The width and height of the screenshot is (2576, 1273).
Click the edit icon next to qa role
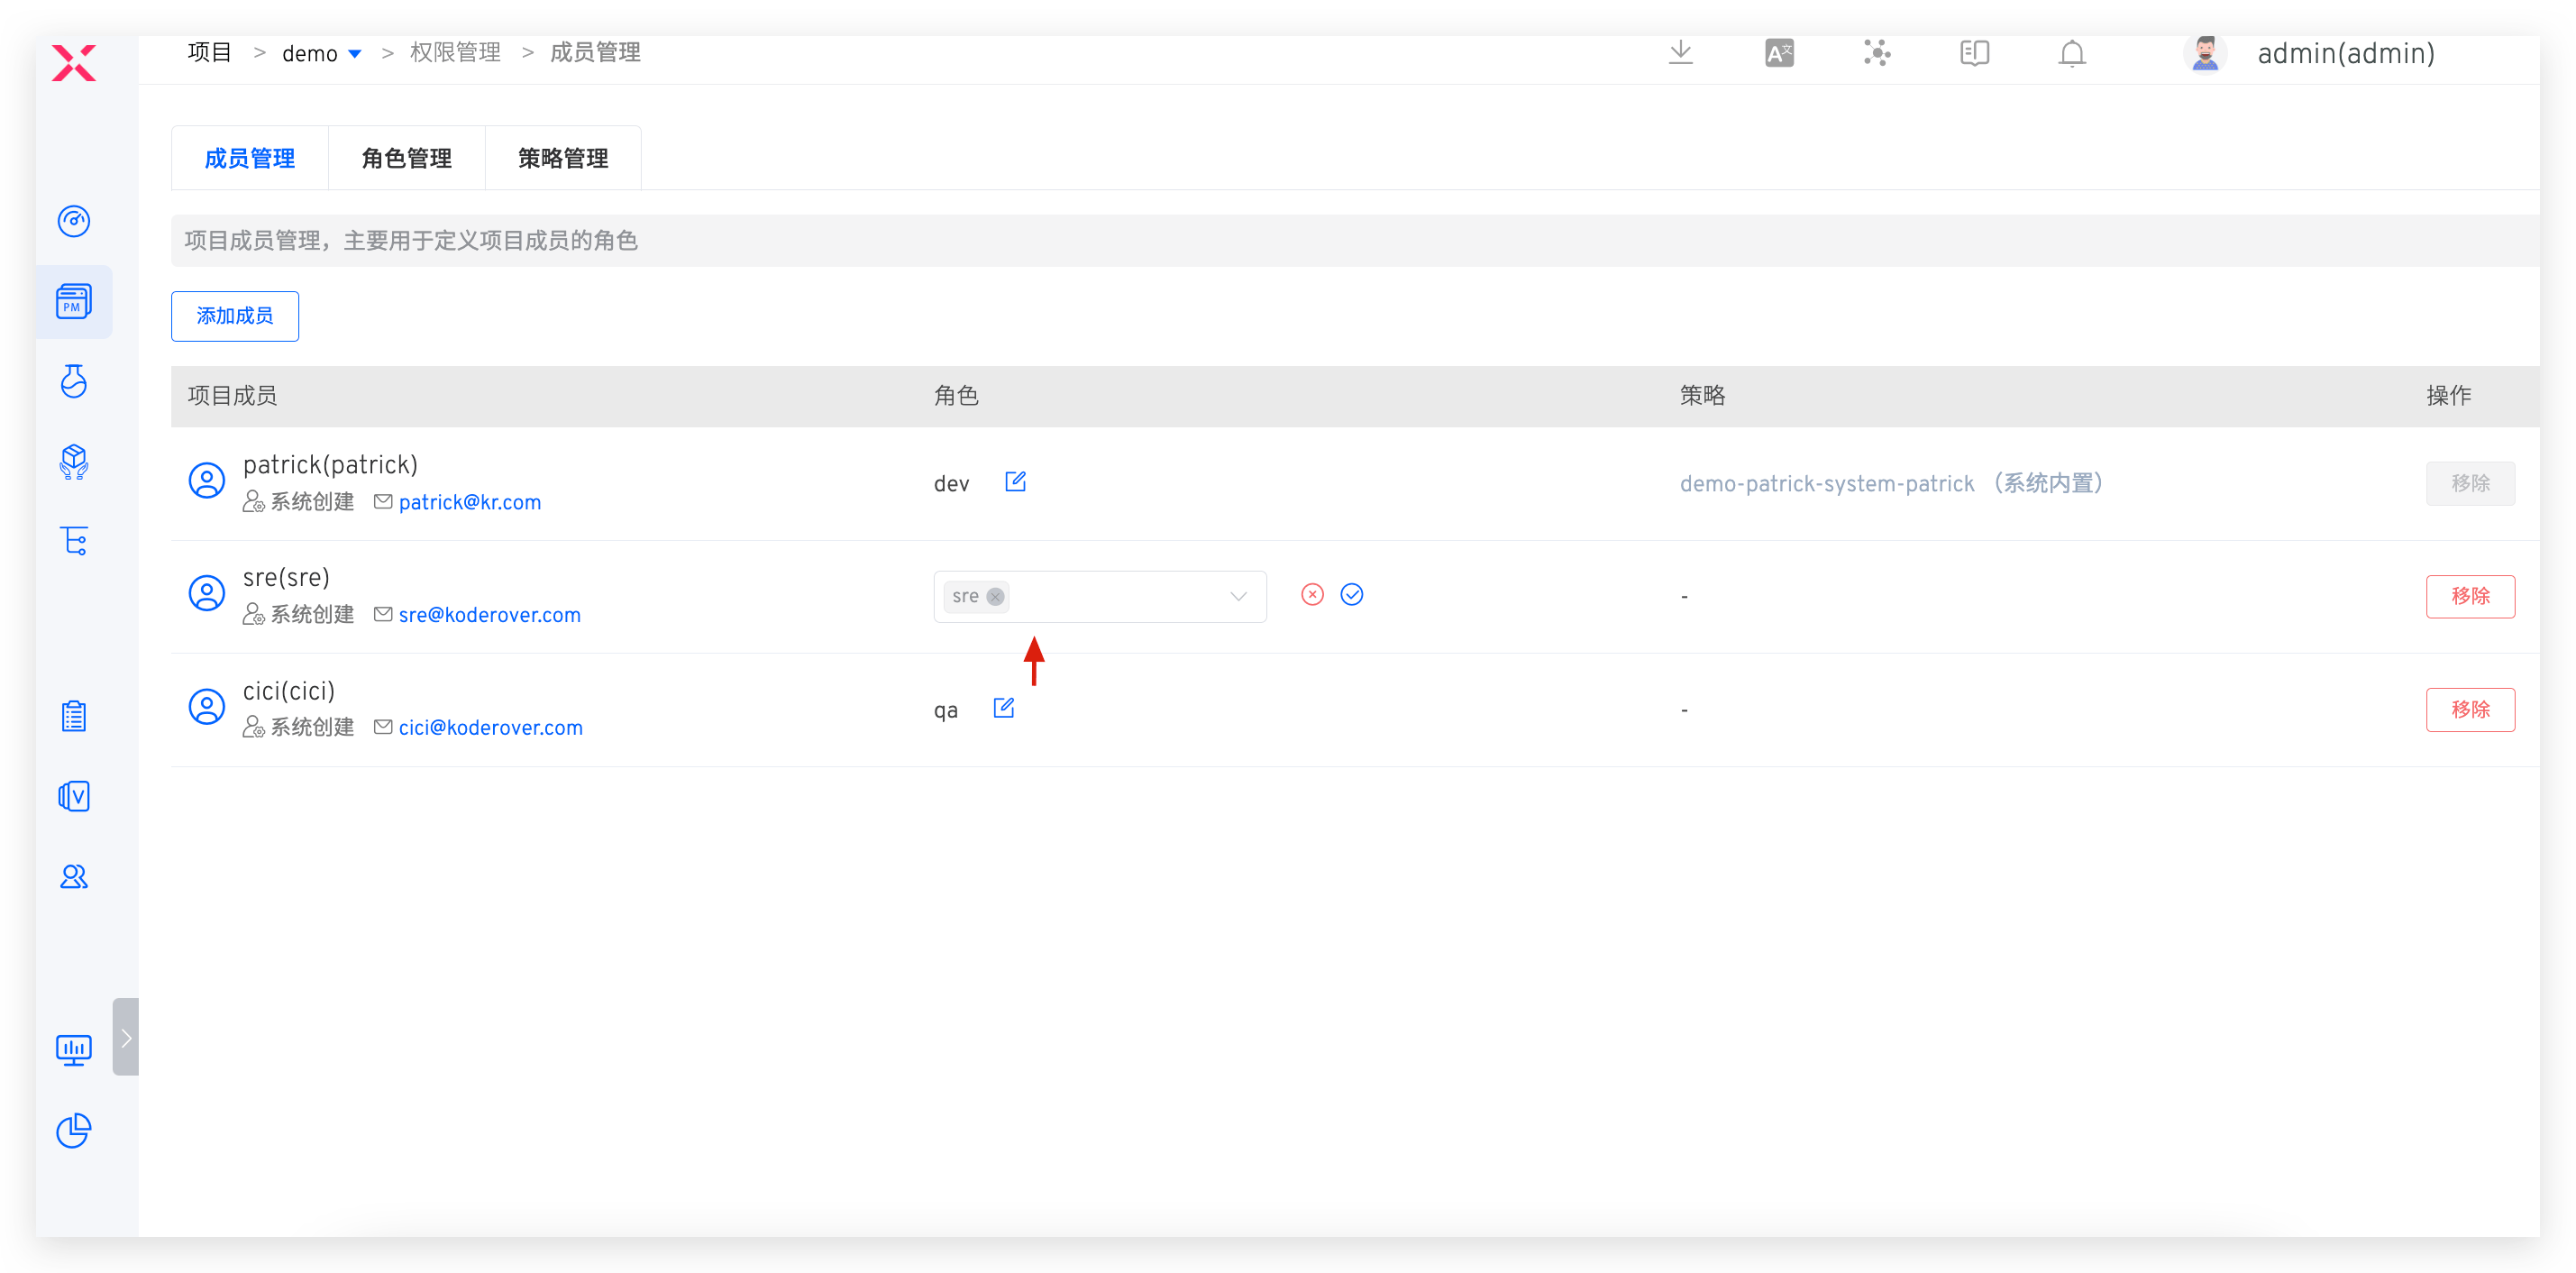pyautogui.click(x=1003, y=708)
